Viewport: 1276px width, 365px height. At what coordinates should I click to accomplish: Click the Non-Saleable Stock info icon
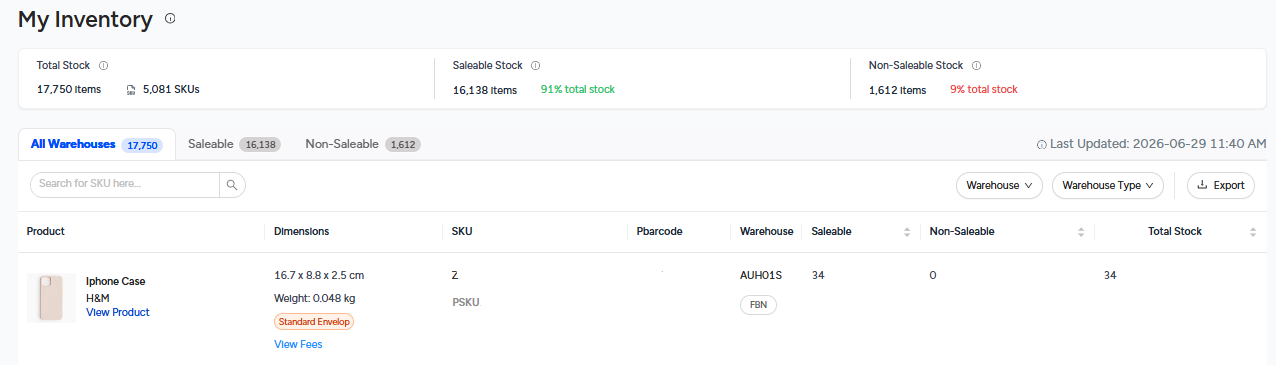tap(976, 66)
